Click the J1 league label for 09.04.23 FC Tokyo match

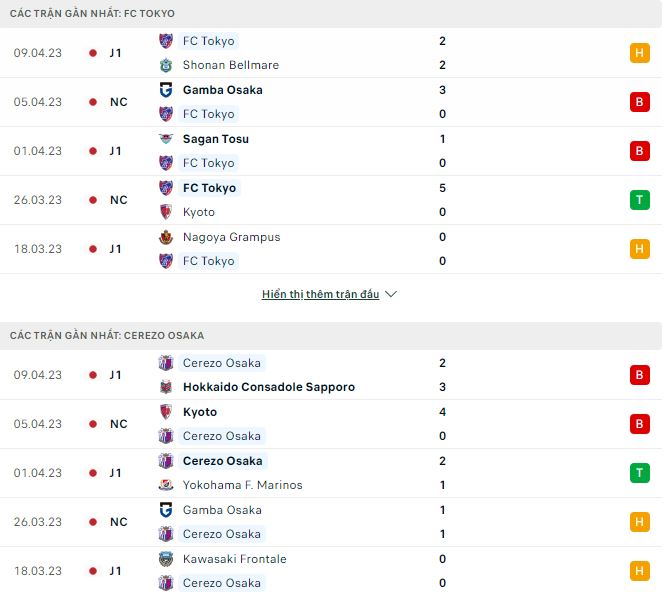116,53
